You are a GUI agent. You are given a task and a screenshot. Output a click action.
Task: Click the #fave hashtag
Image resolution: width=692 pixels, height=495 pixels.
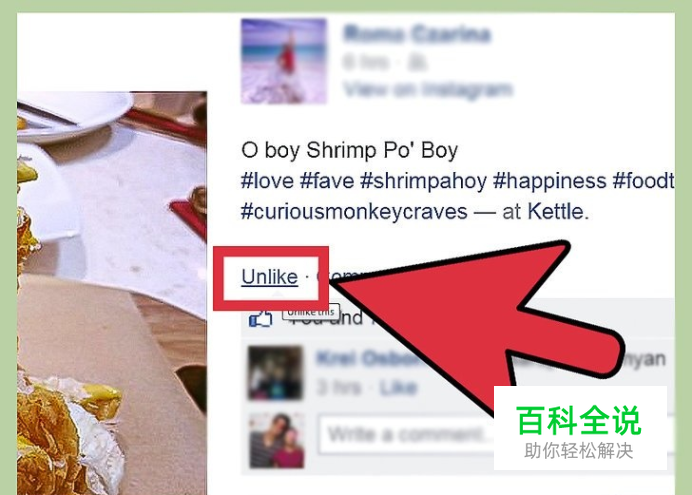click(327, 181)
